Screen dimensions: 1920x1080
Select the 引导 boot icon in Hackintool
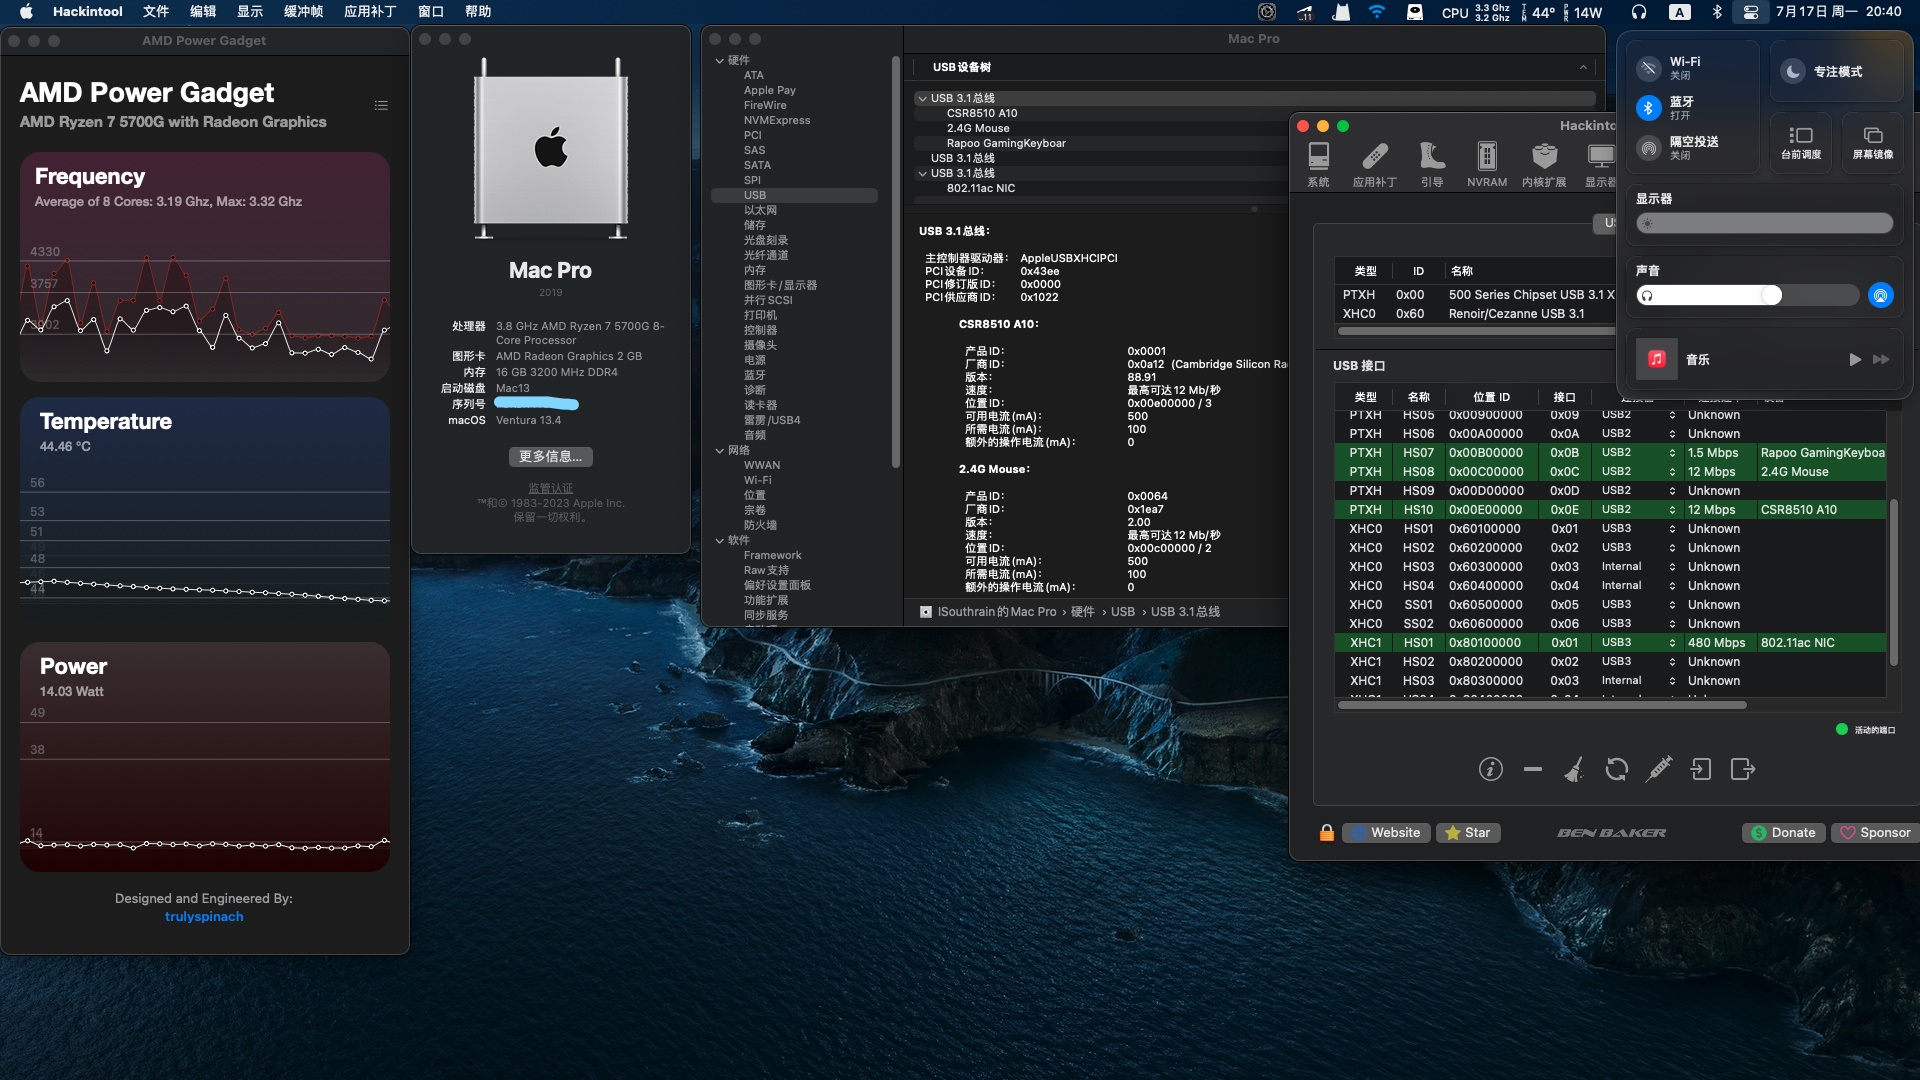pos(1432,164)
